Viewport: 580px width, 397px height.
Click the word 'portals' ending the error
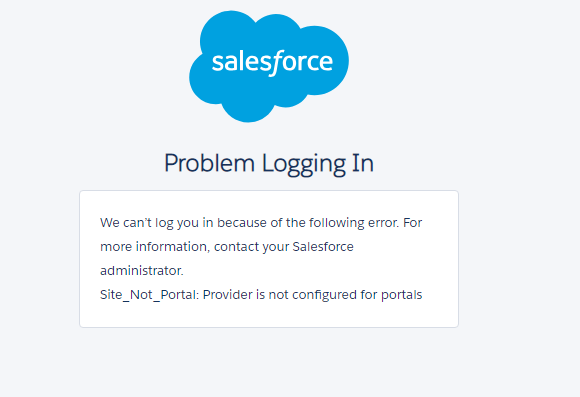[x=402, y=295]
